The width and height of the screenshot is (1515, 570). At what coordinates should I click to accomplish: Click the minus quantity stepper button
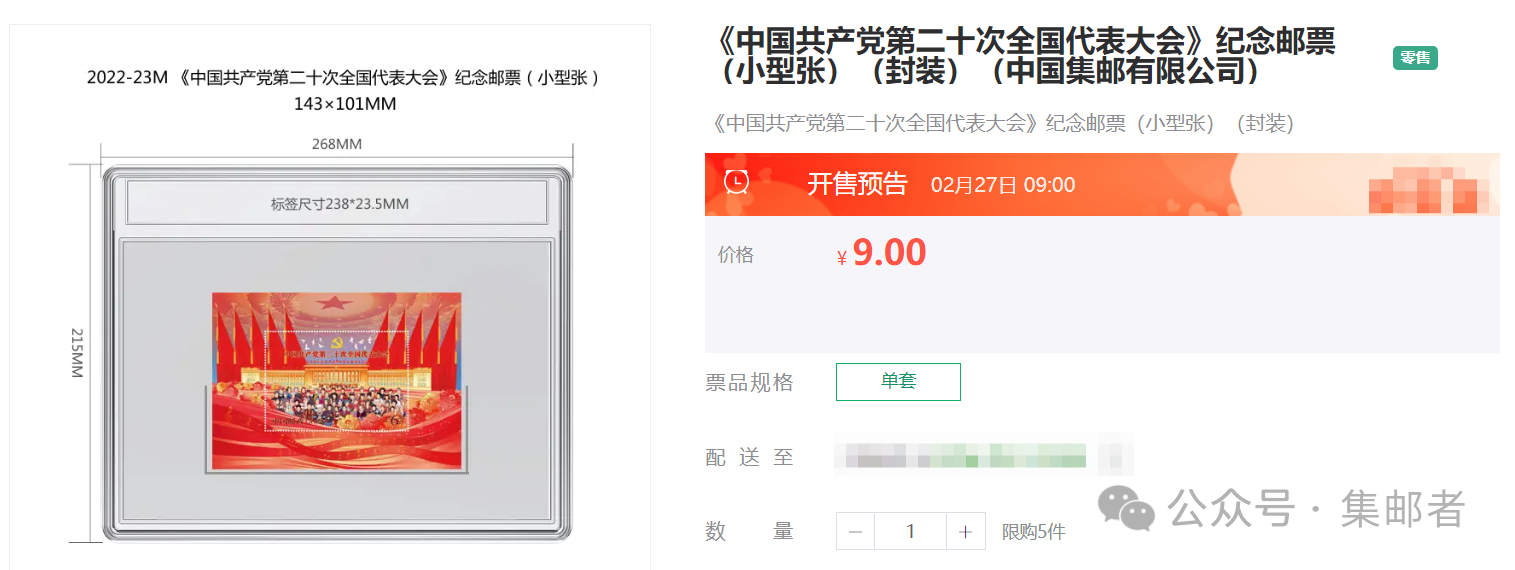click(x=855, y=532)
